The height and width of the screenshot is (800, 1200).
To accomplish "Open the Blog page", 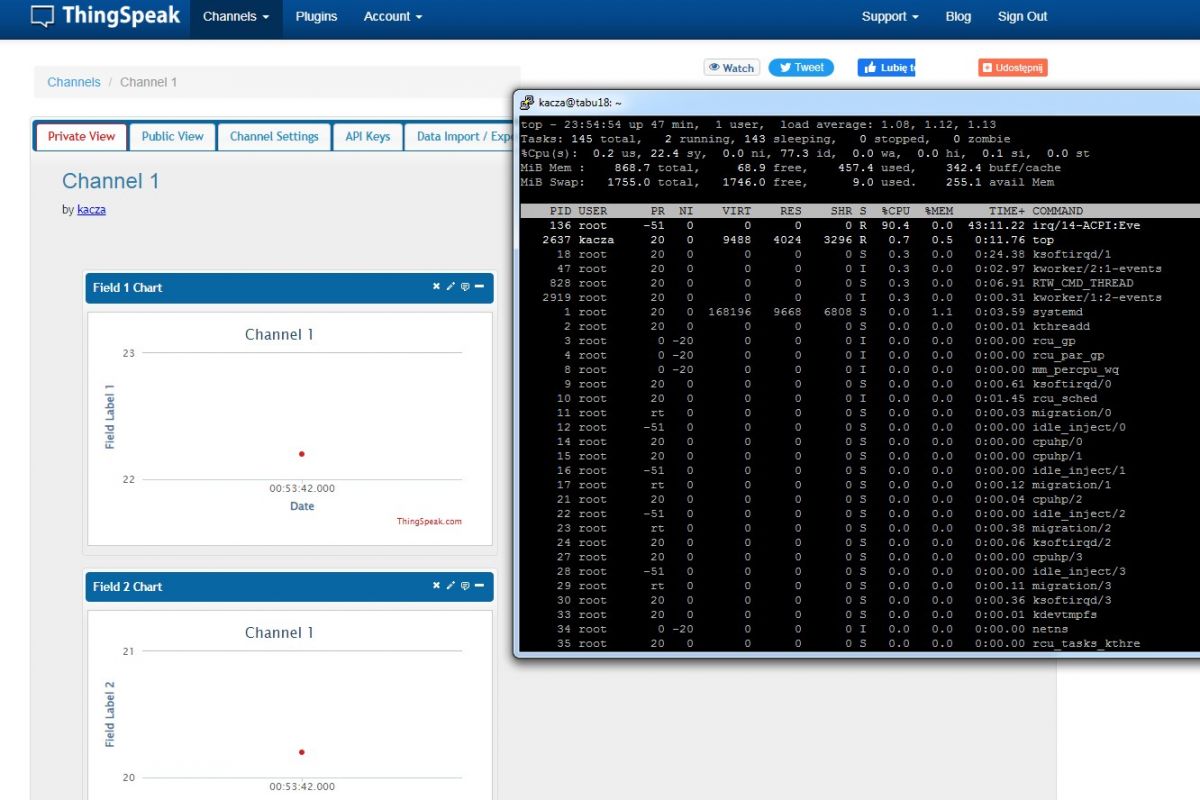I will click(958, 17).
